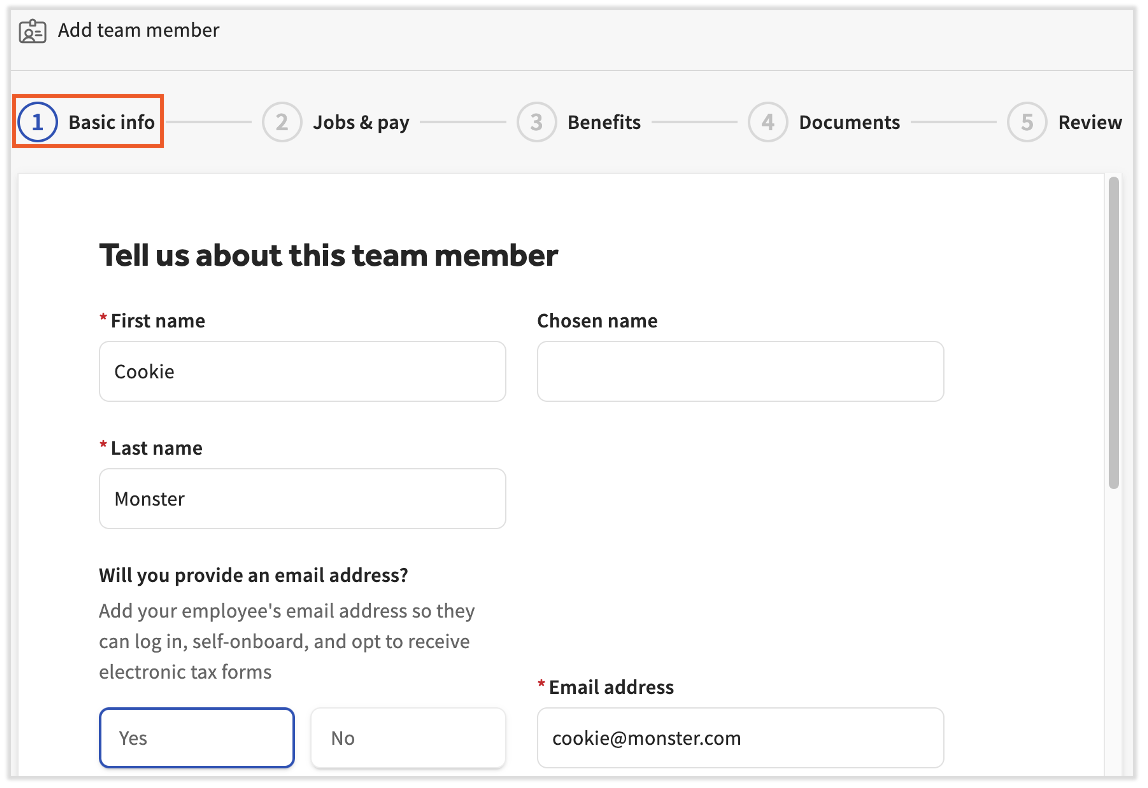Viewport: 1148px width, 788px height.
Task: Click the "Add team member" title text
Action: point(139,30)
